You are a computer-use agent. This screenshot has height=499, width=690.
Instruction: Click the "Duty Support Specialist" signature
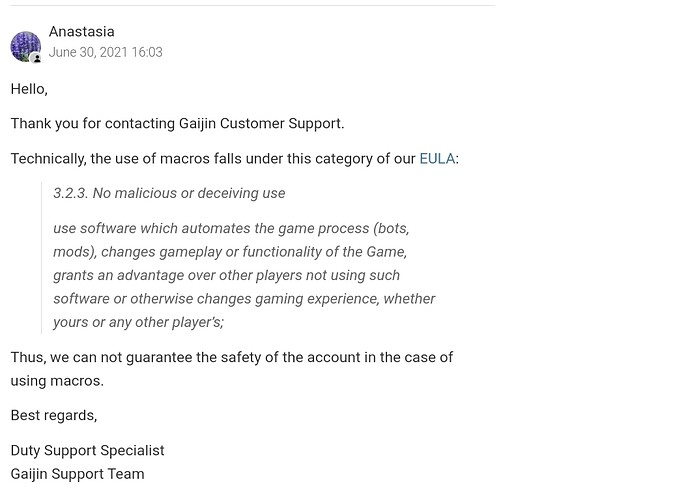pyautogui.click(x=87, y=451)
